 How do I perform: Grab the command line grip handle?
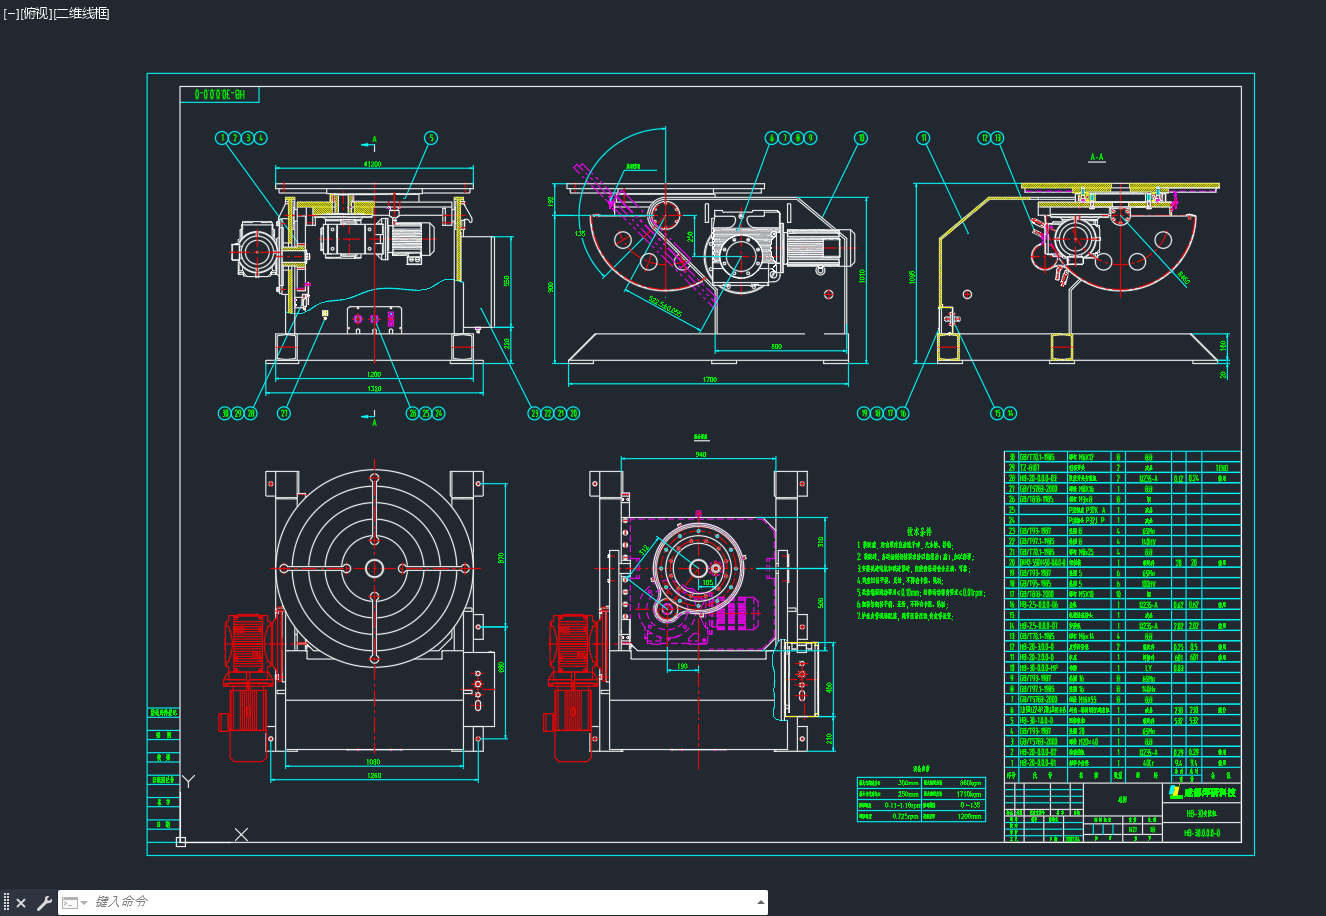pyautogui.click(x=6, y=903)
